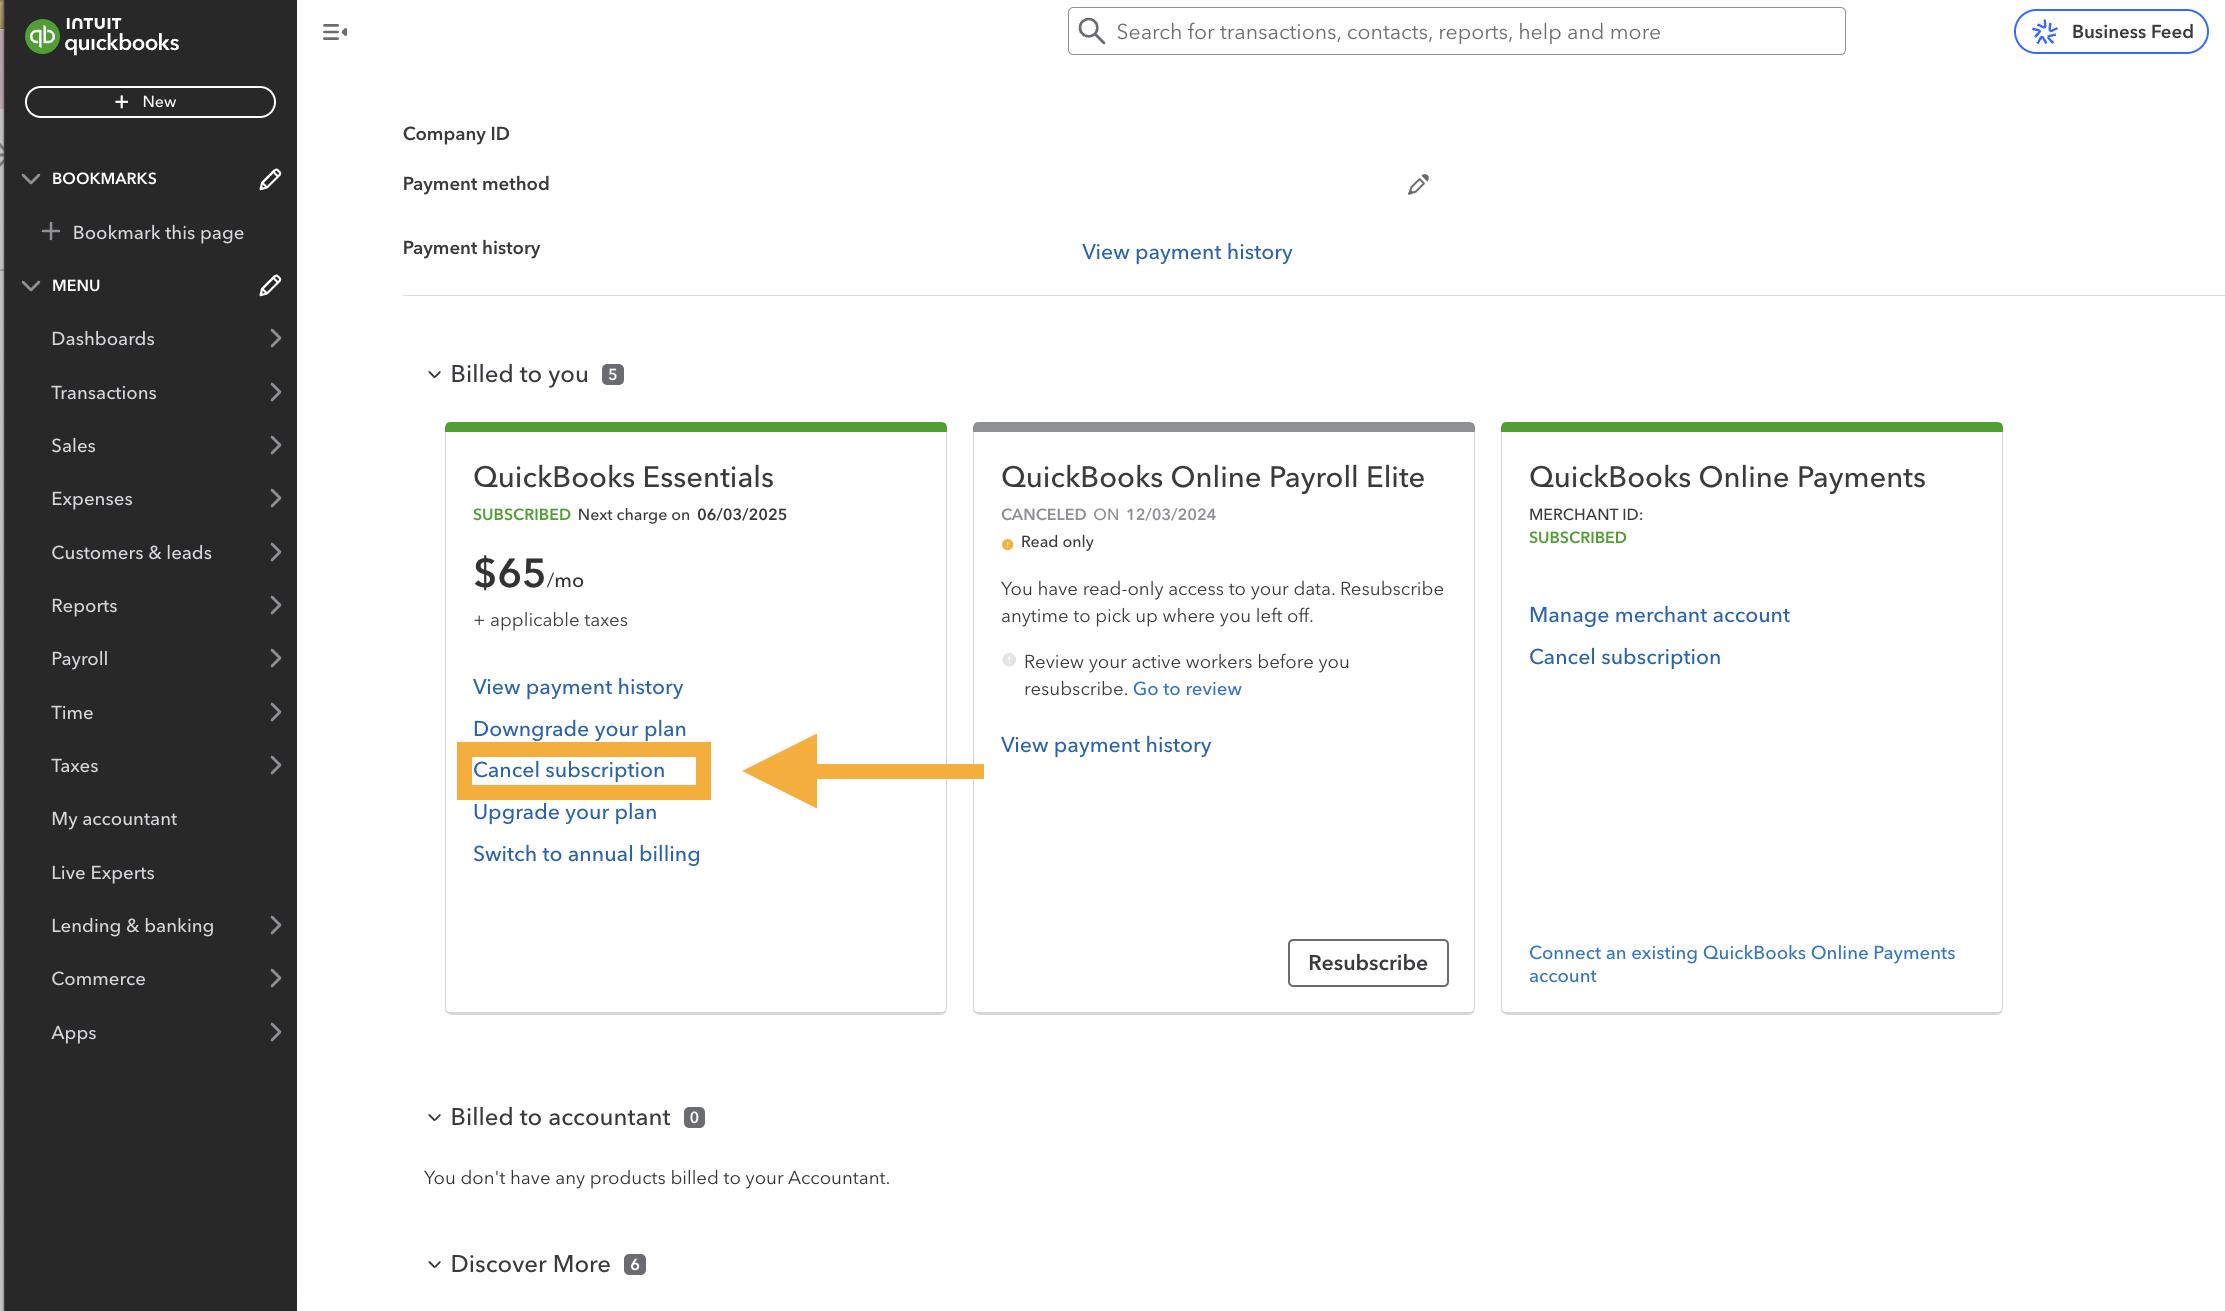Collapse the Billed to accountant section
This screenshot has height=1311, width=2225.
[x=434, y=1117]
